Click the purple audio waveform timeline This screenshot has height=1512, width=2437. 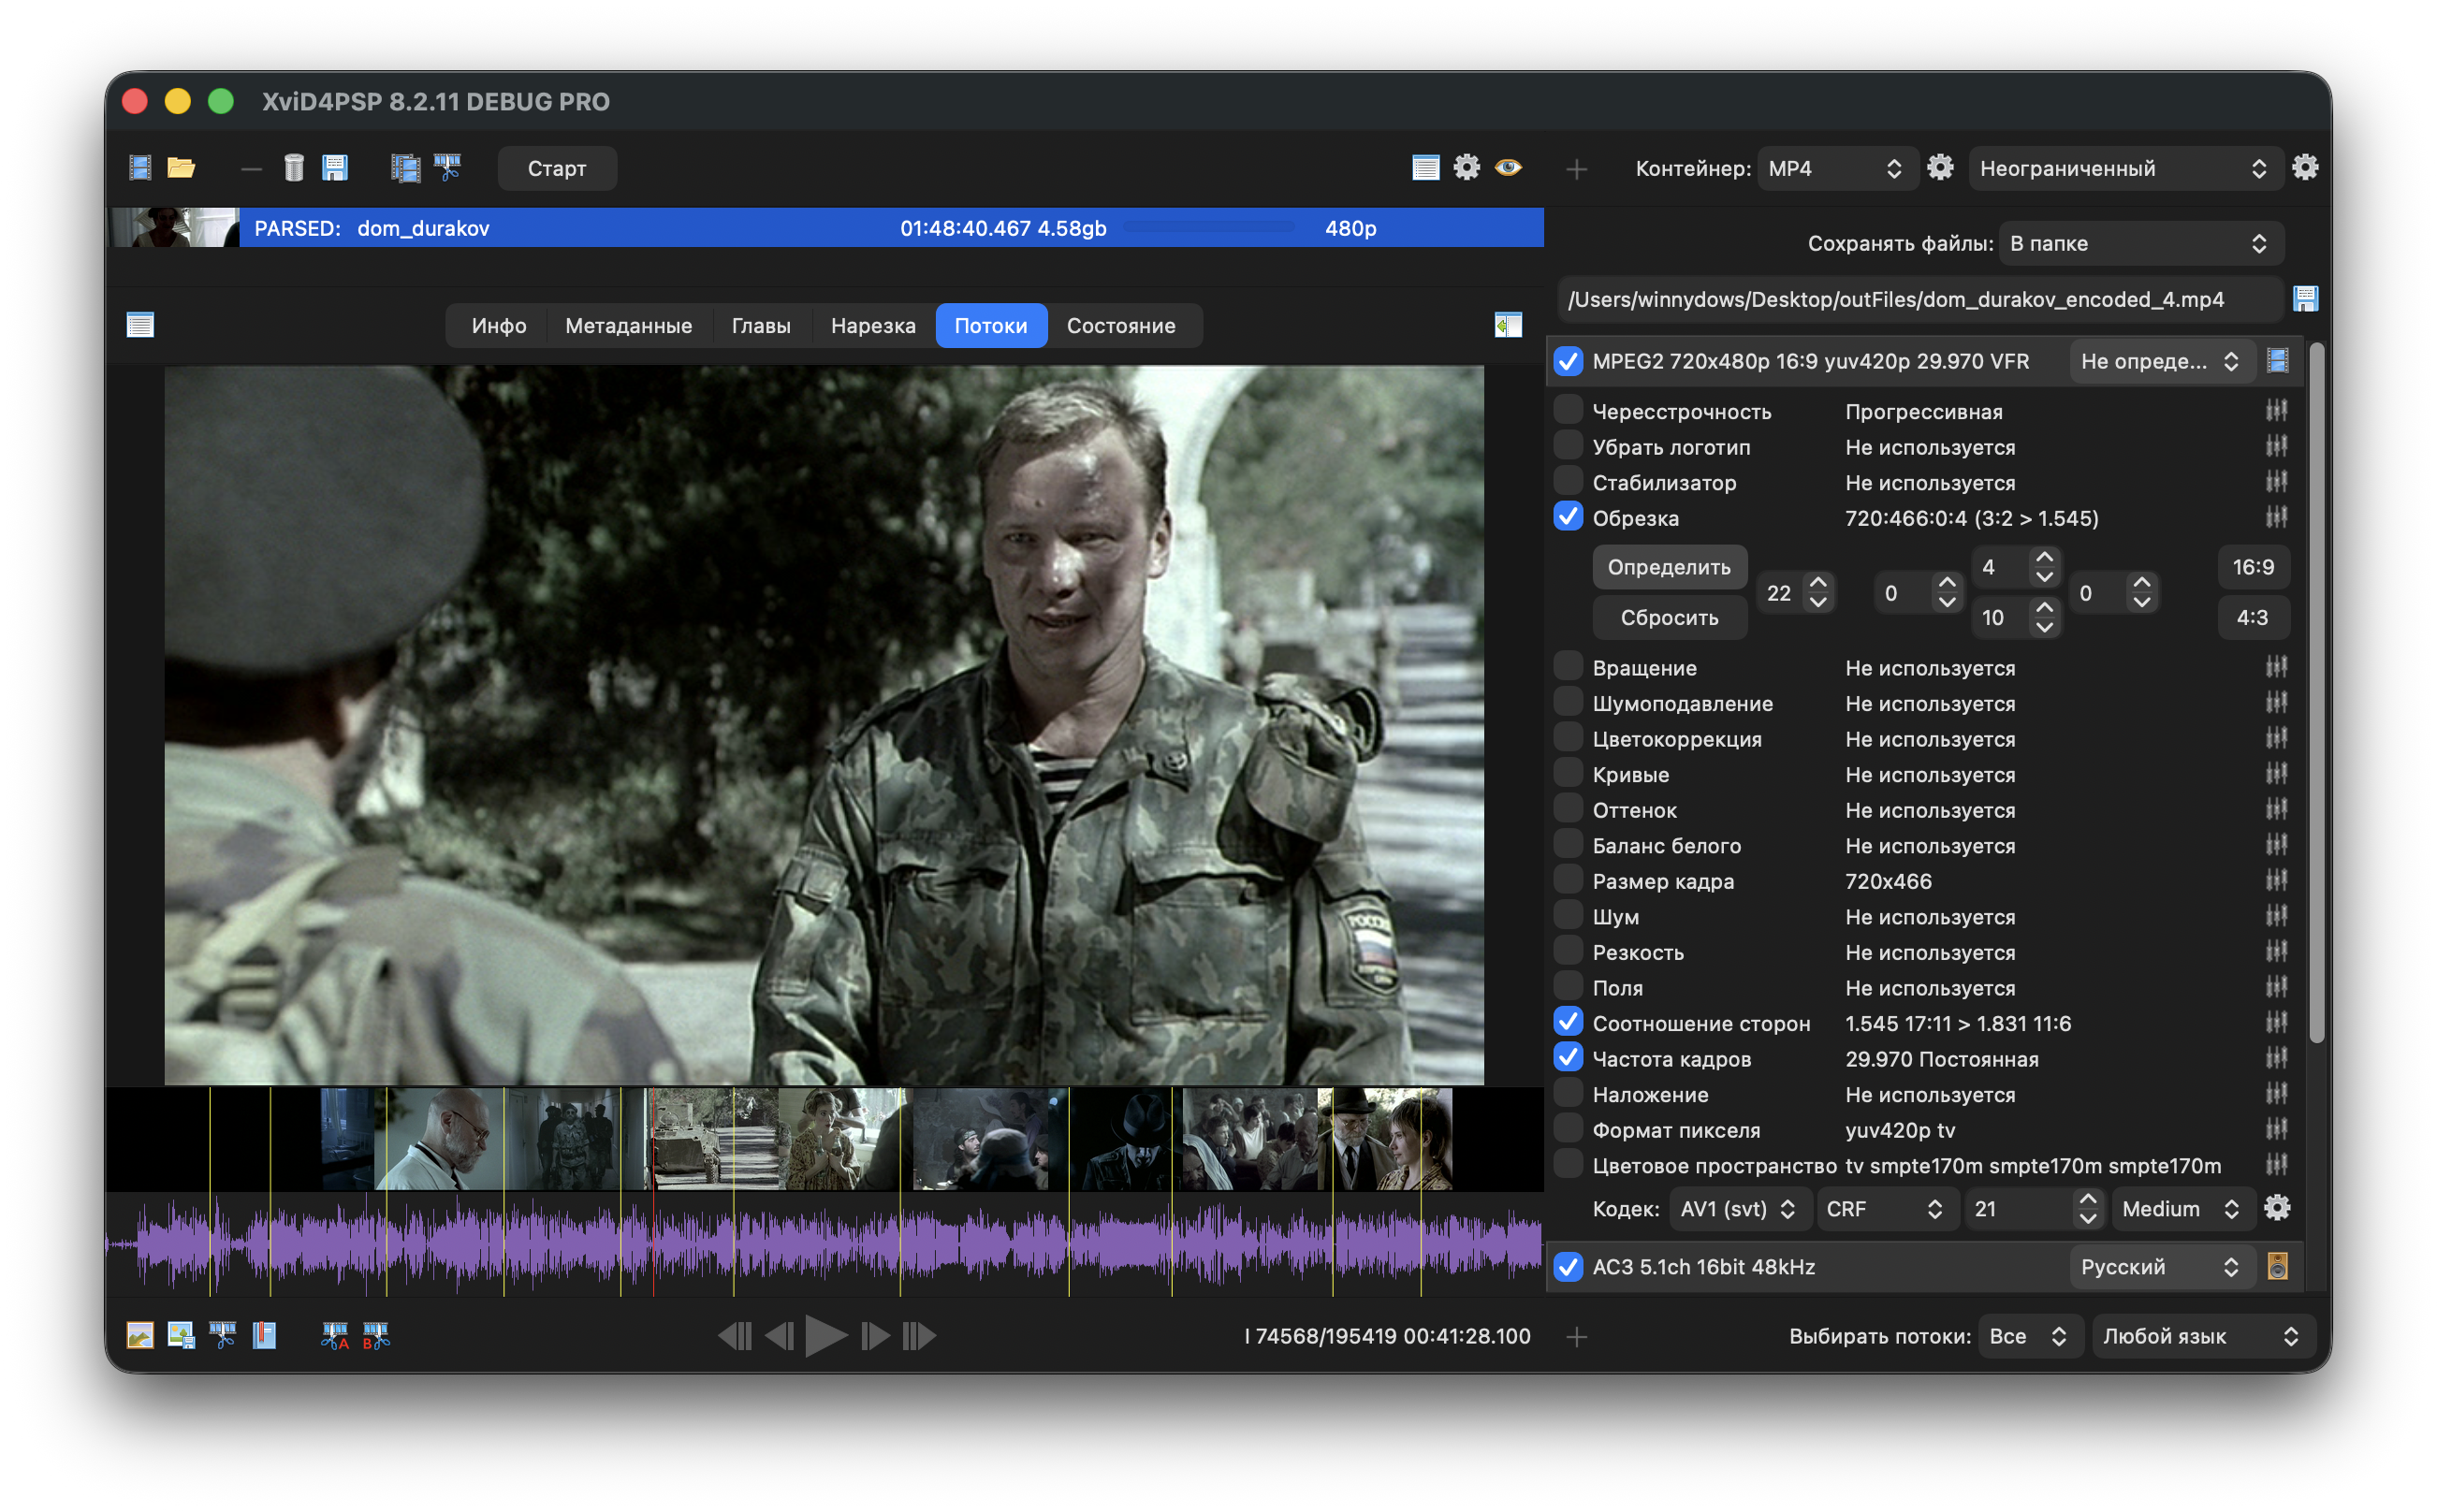(x=824, y=1243)
